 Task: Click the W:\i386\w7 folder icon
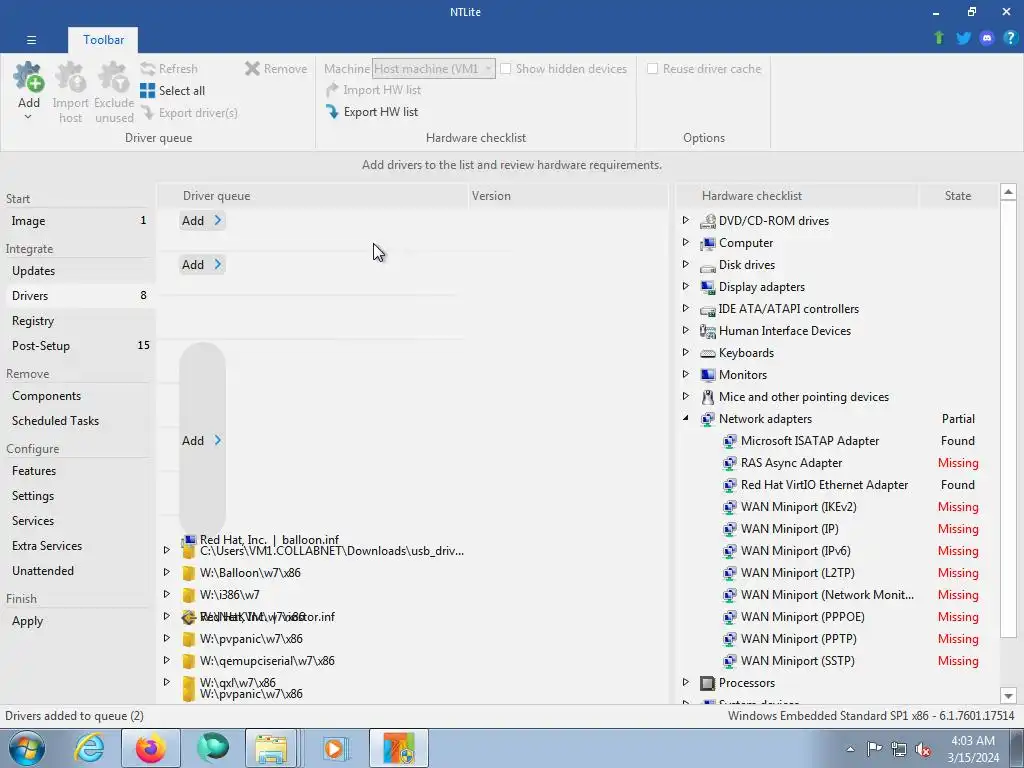(x=188, y=595)
